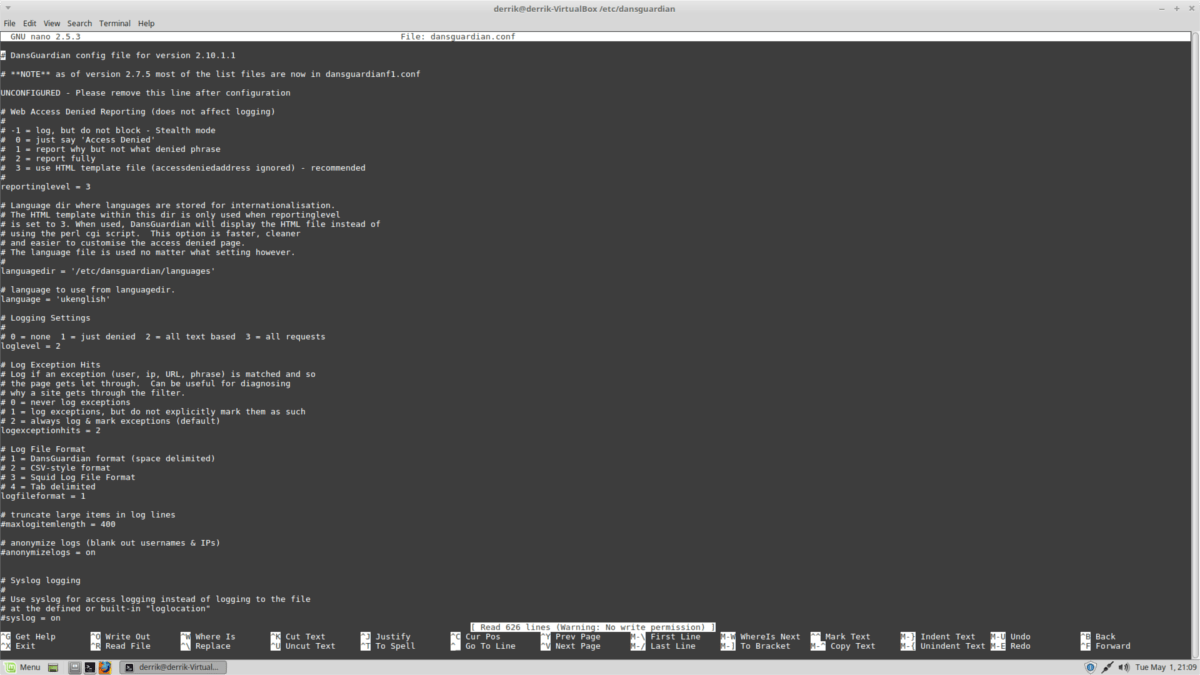This screenshot has width=1200, height=675.
Task: Open the Terminal menu
Action: pos(115,23)
